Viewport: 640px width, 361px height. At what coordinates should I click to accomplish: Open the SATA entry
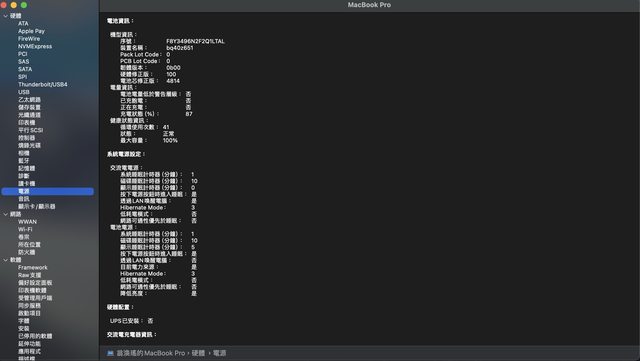pyautogui.click(x=25, y=69)
